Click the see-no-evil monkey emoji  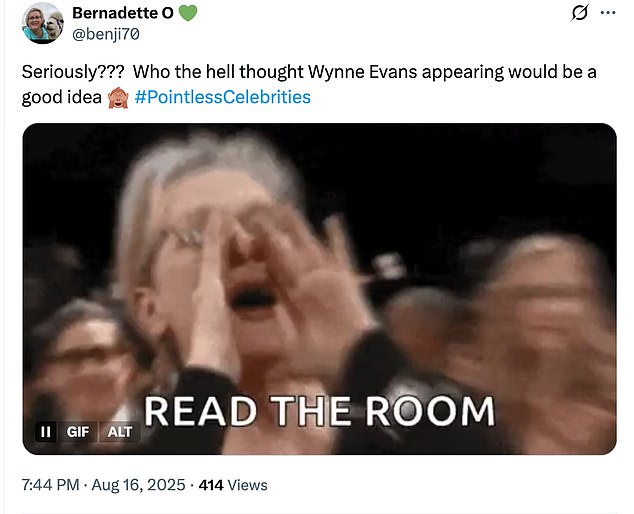118,98
